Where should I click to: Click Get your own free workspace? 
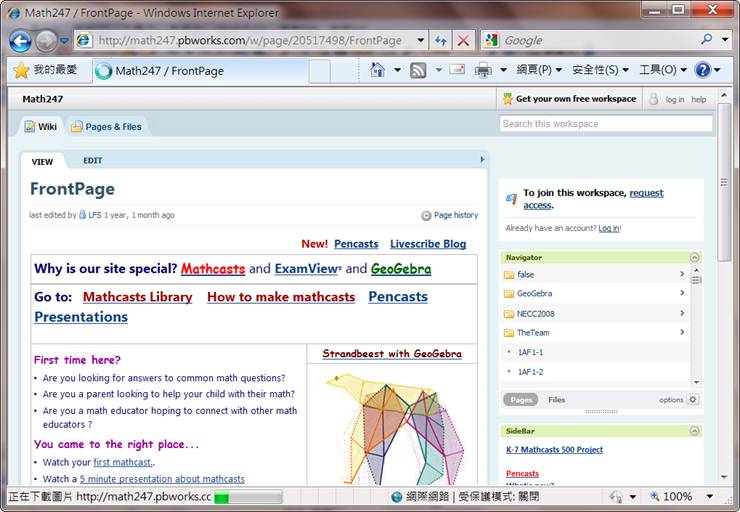click(570, 99)
